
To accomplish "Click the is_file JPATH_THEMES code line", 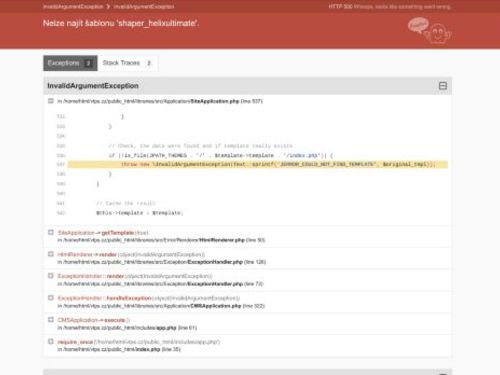I will coord(221,155).
